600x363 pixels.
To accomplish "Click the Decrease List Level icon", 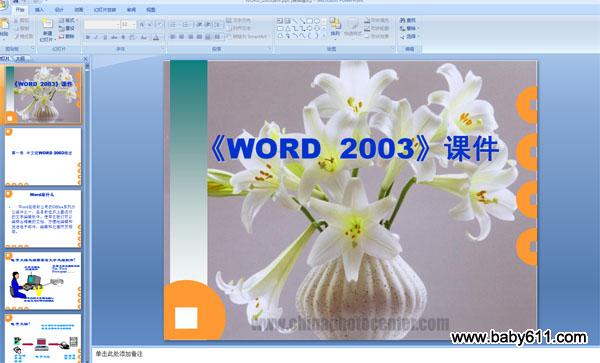I will pyautogui.click(x=199, y=25).
